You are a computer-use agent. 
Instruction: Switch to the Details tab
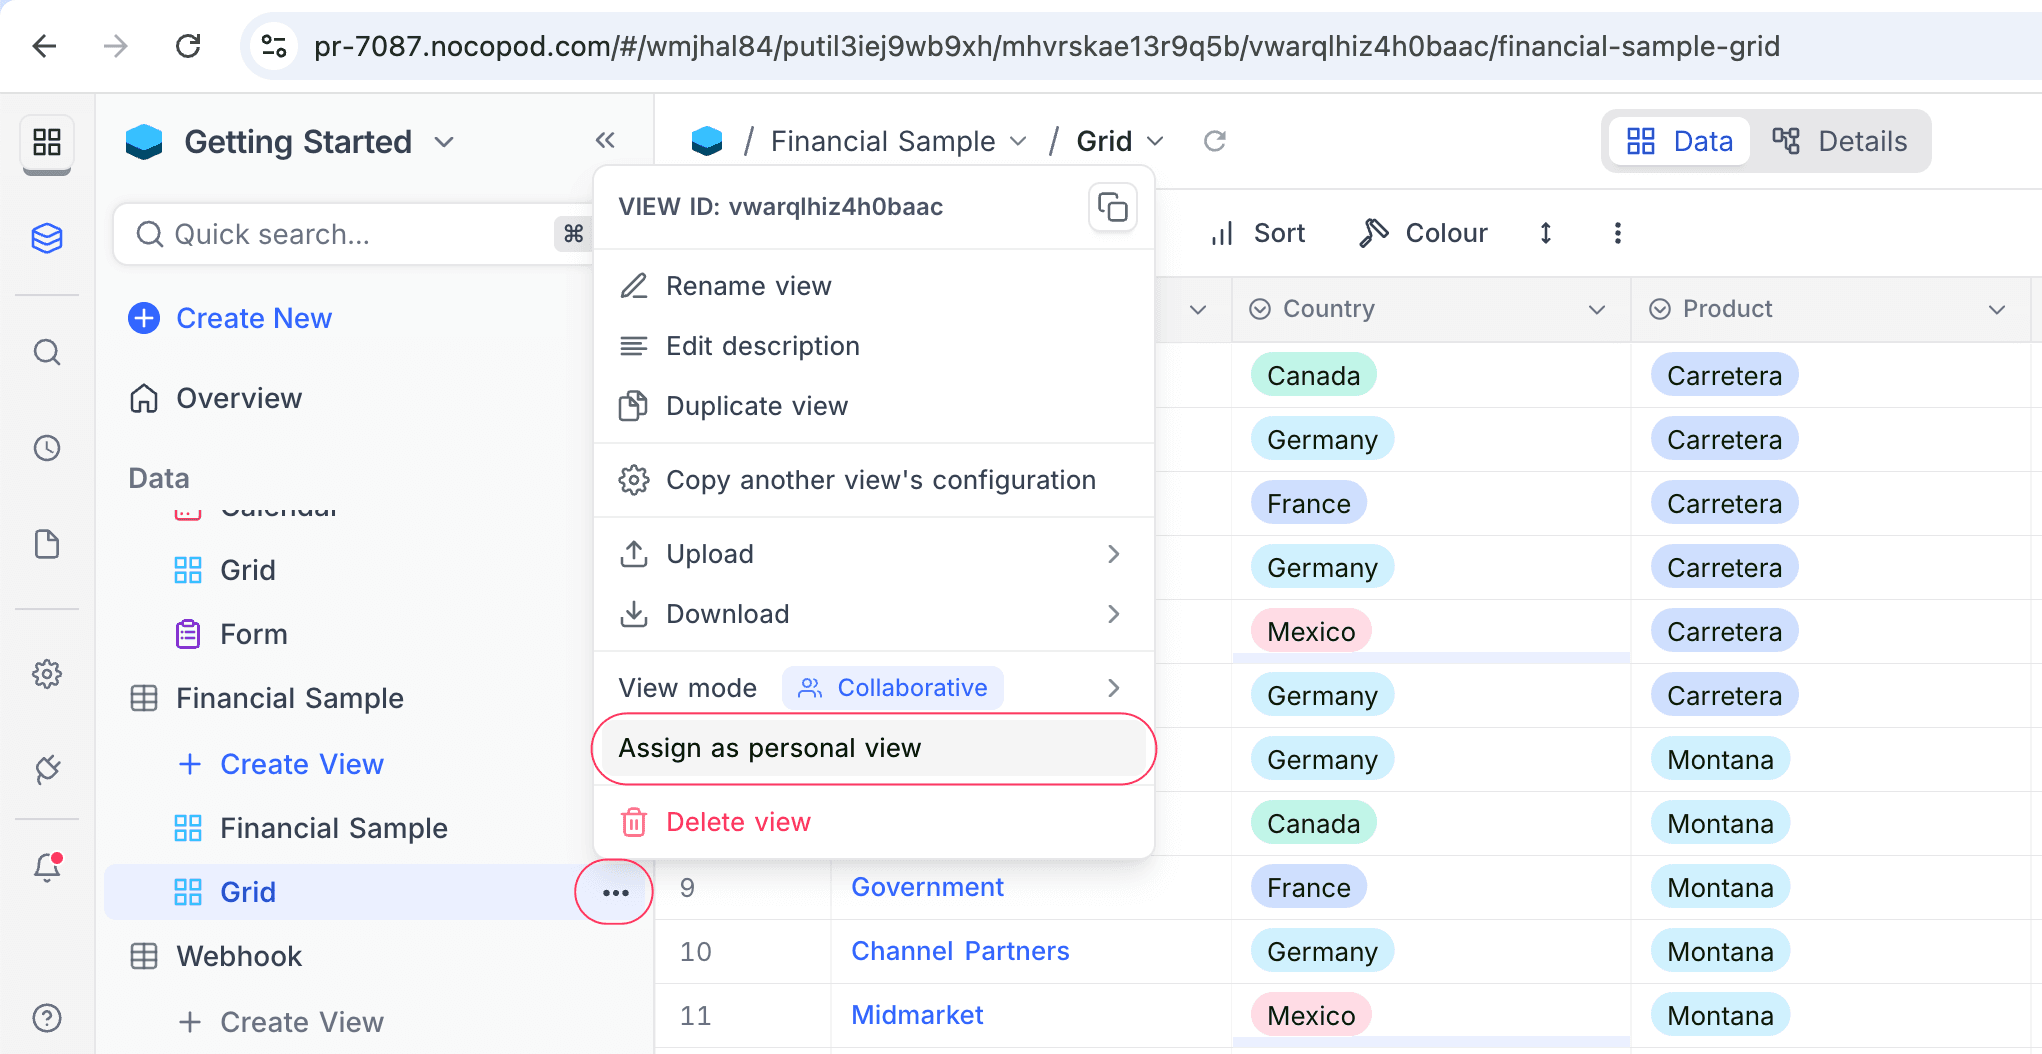(x=1840, y=141)
